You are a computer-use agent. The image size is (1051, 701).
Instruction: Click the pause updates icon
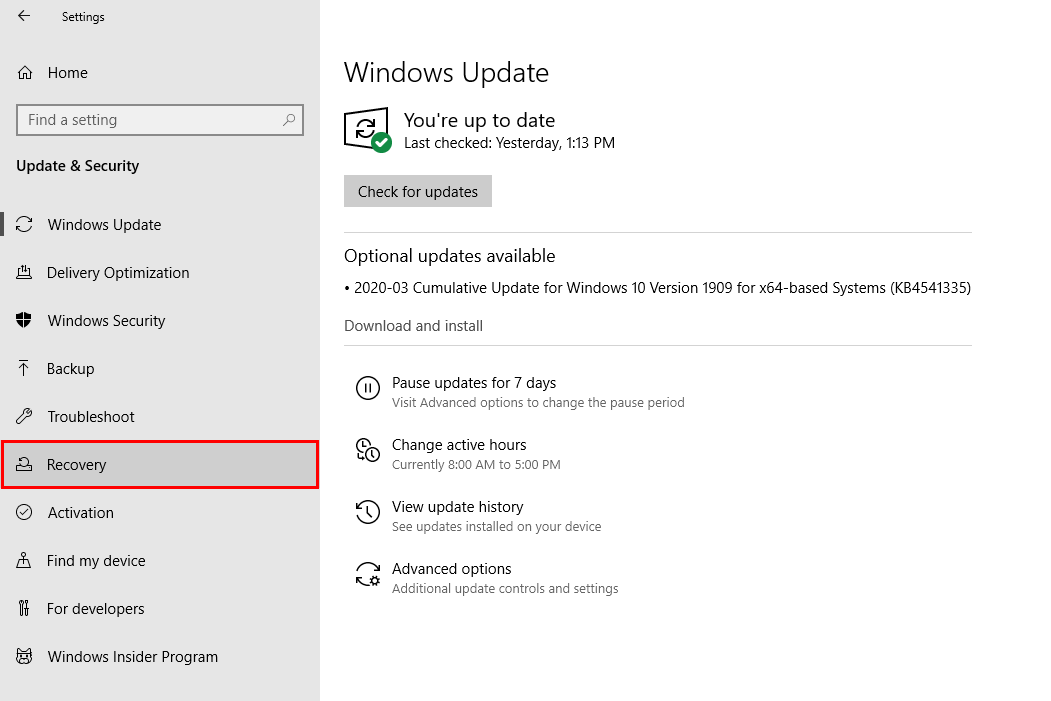coord(367,388)
